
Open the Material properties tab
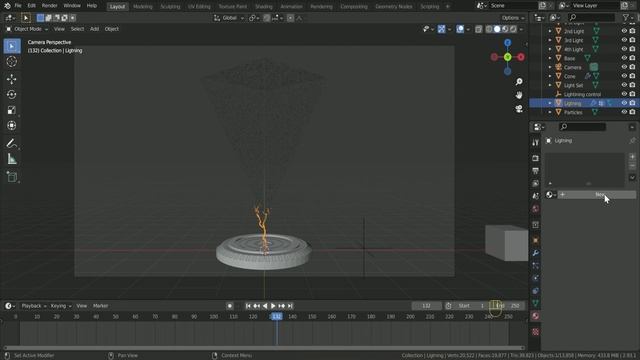coord(536,316)
